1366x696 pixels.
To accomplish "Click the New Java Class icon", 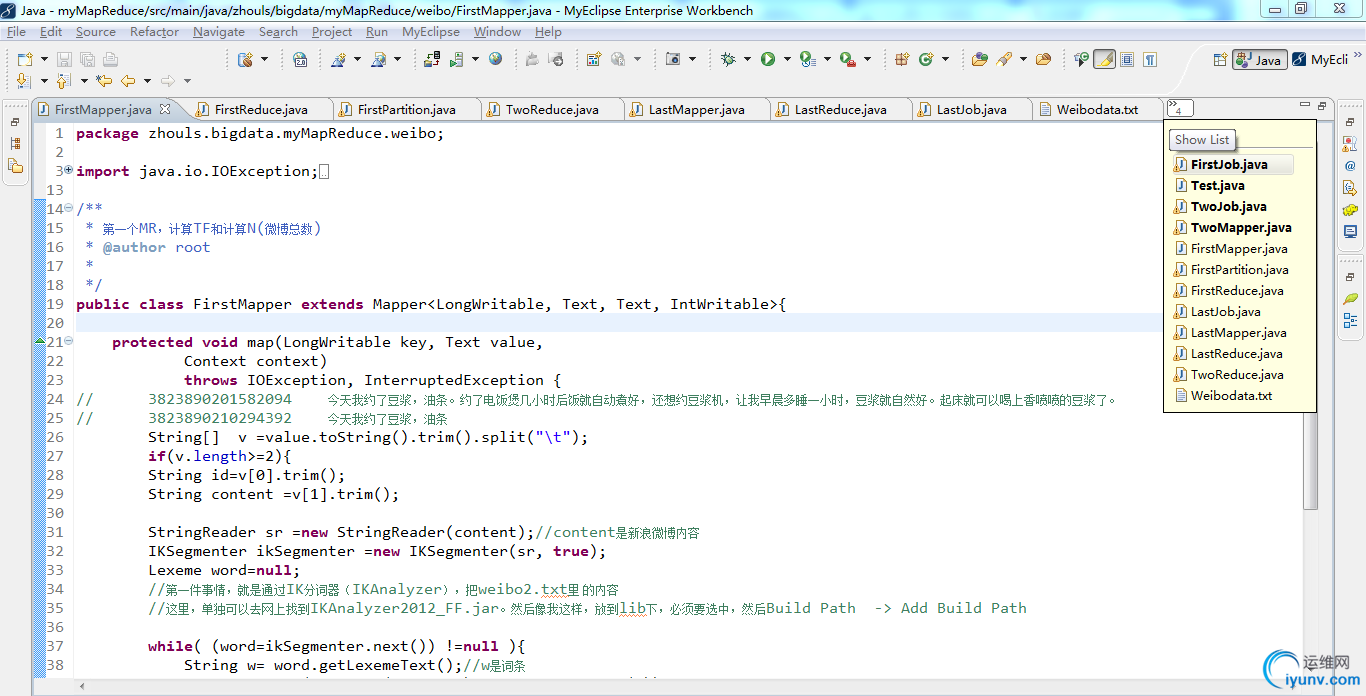I will [926, 59].
